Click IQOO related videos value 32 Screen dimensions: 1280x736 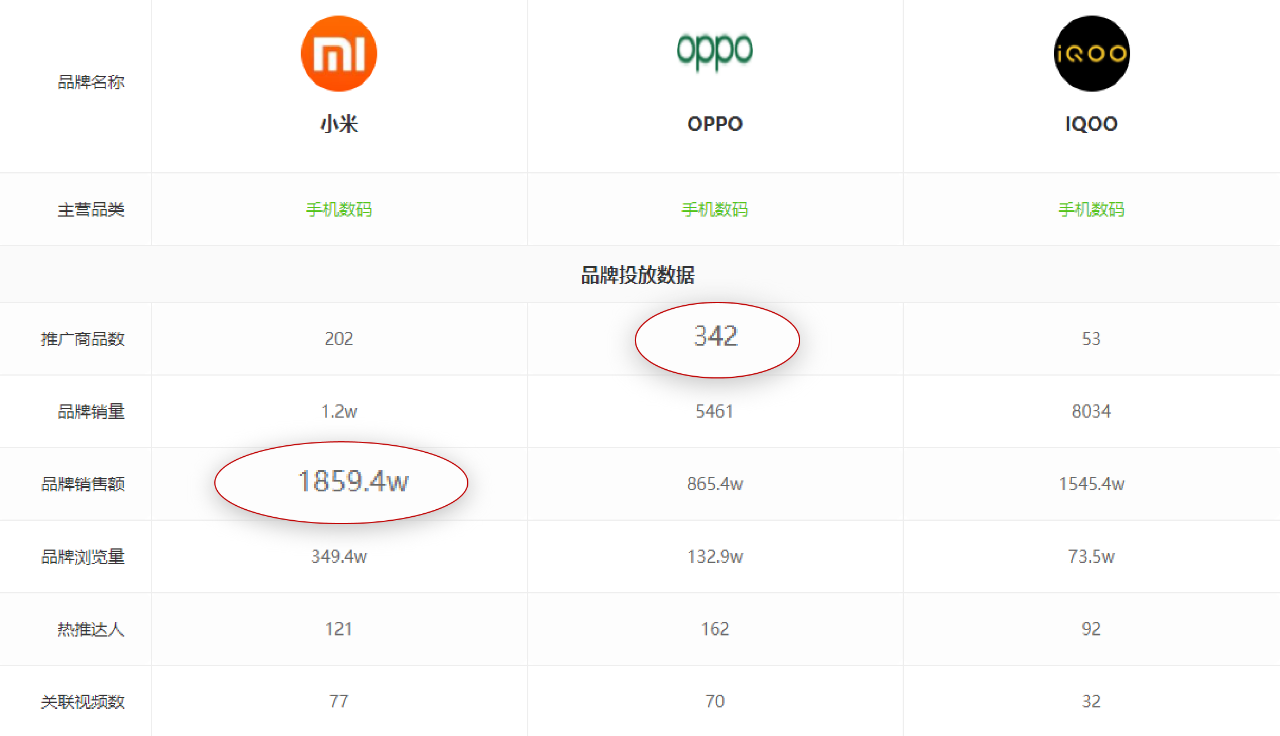1091,702
